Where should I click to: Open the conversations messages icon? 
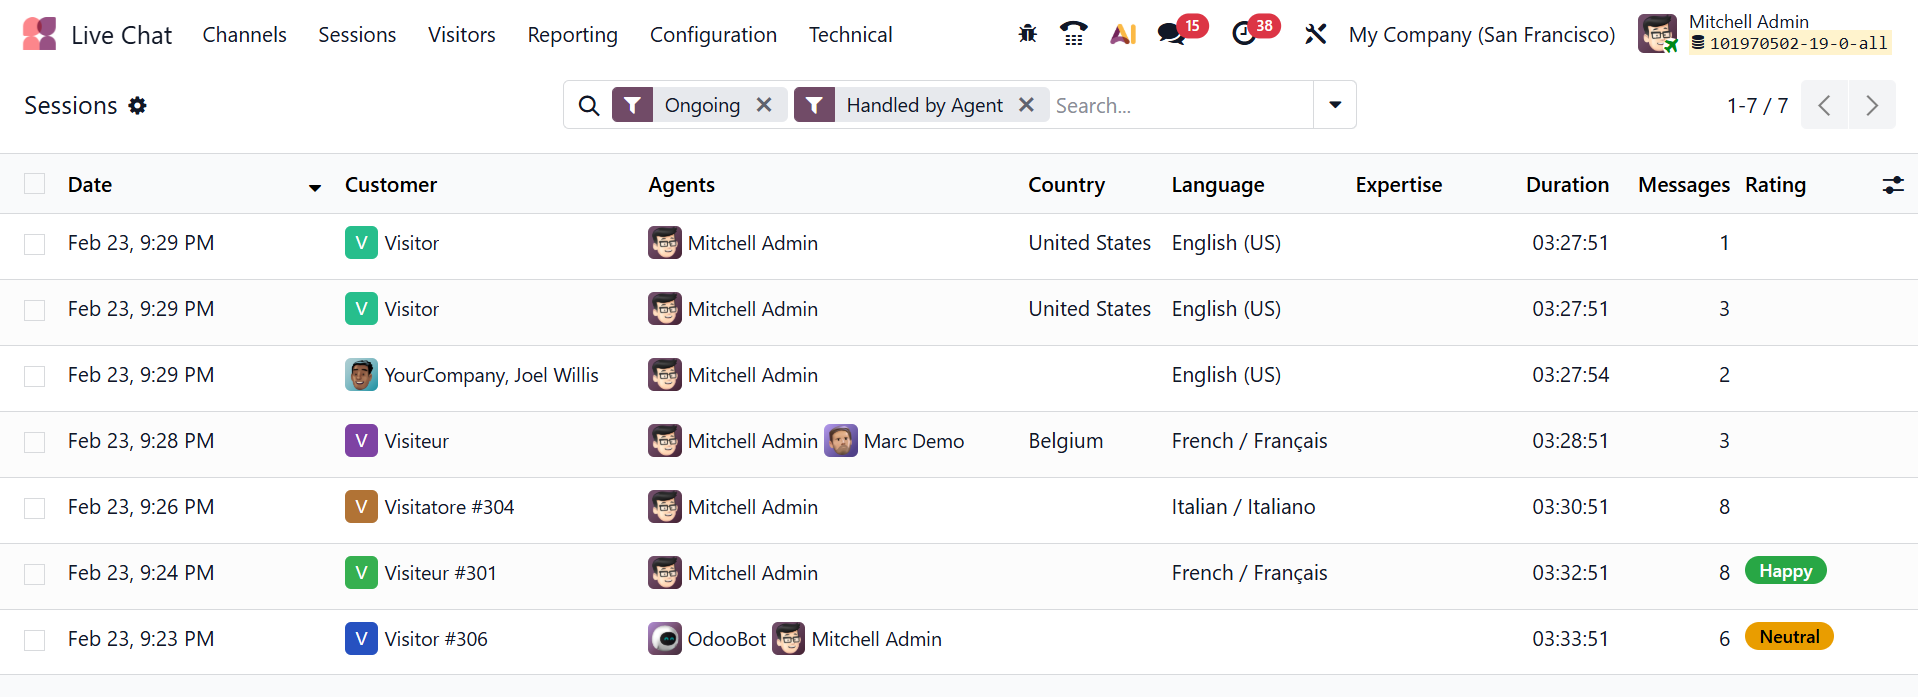point(1171,34)
